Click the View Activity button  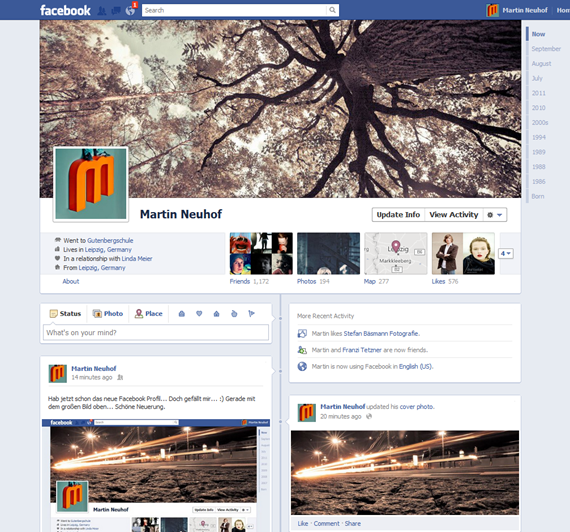point(454,215)
